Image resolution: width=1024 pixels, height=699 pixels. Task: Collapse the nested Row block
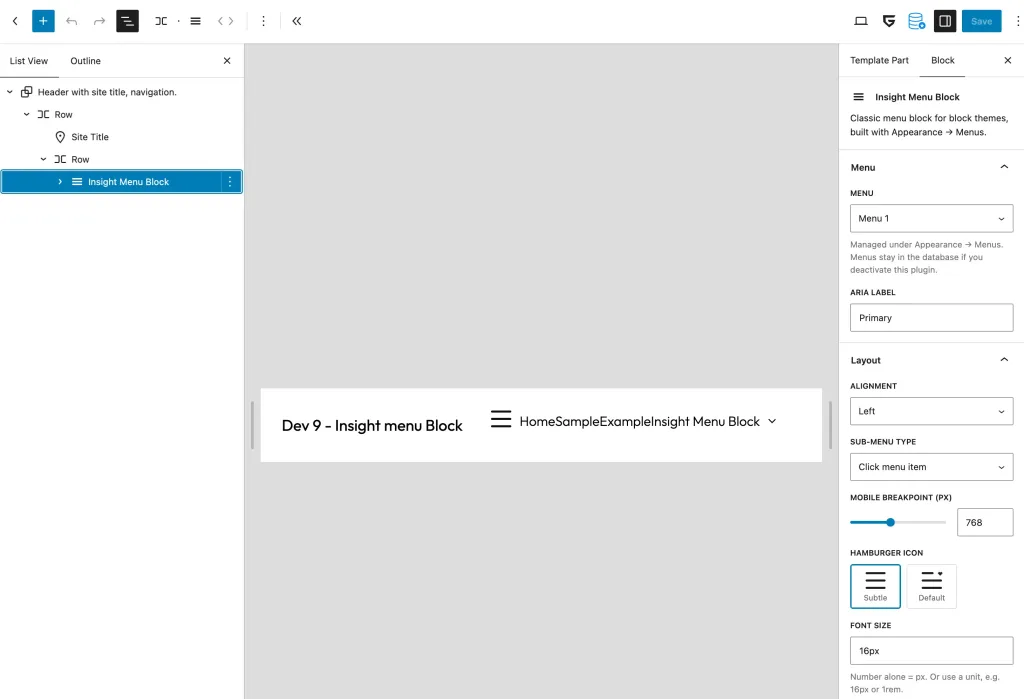43,159
